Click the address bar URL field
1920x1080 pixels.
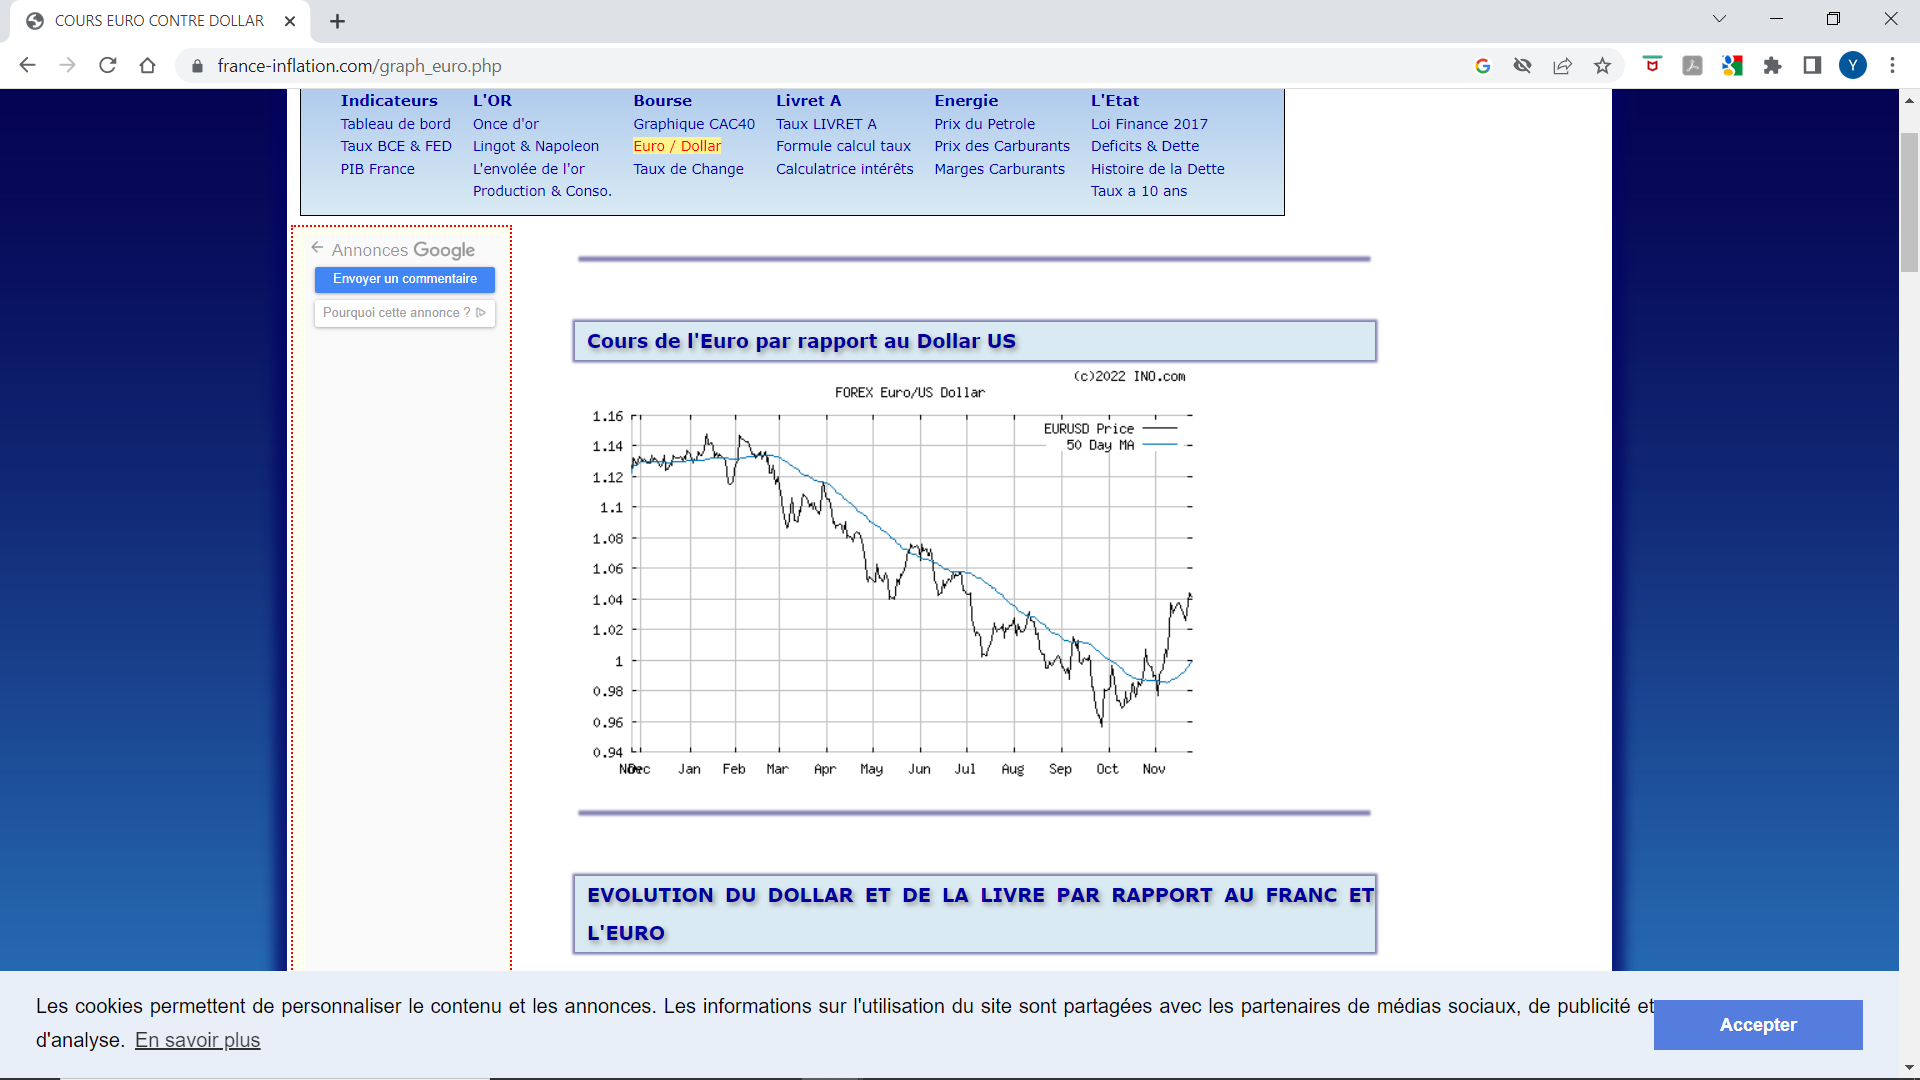(800, 66)
